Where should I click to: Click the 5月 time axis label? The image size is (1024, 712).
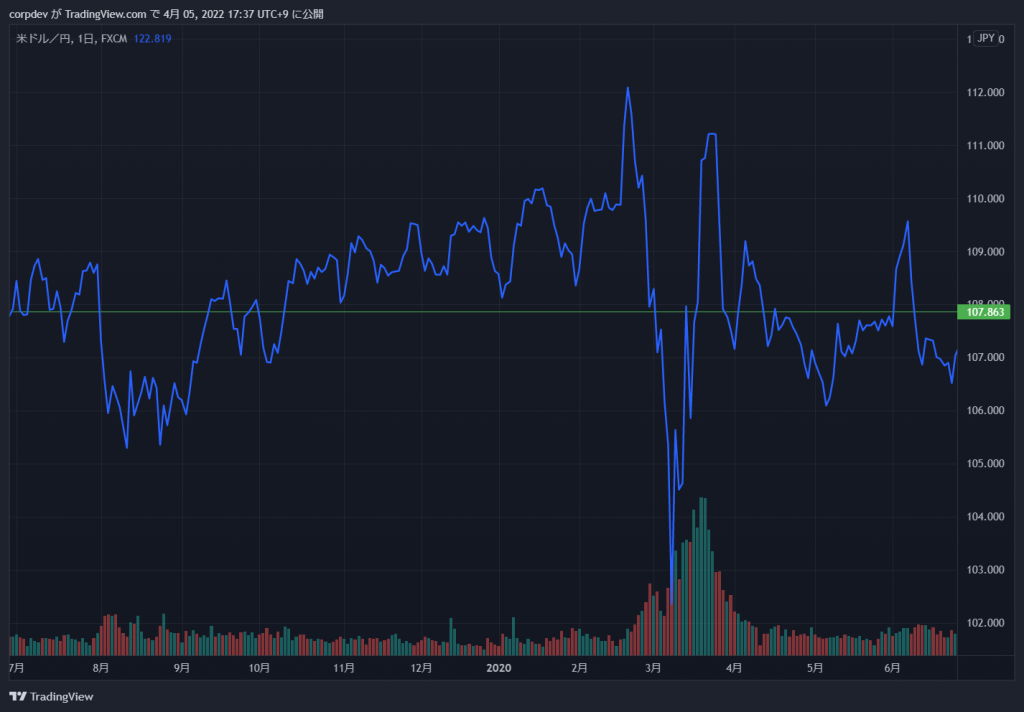[x=814, y=668]
